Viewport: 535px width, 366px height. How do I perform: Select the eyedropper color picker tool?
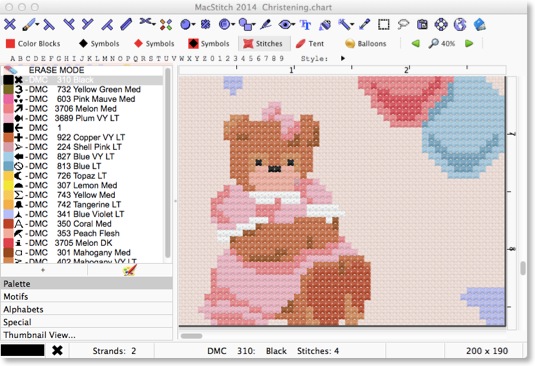click(x=364, y=24)
